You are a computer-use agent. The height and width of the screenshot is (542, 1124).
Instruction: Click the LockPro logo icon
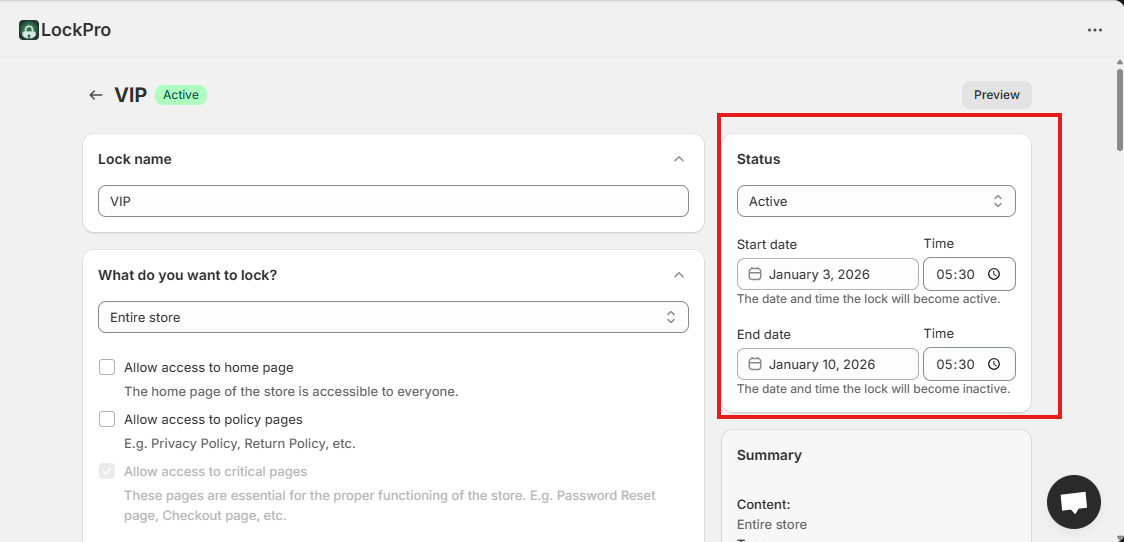29,30
